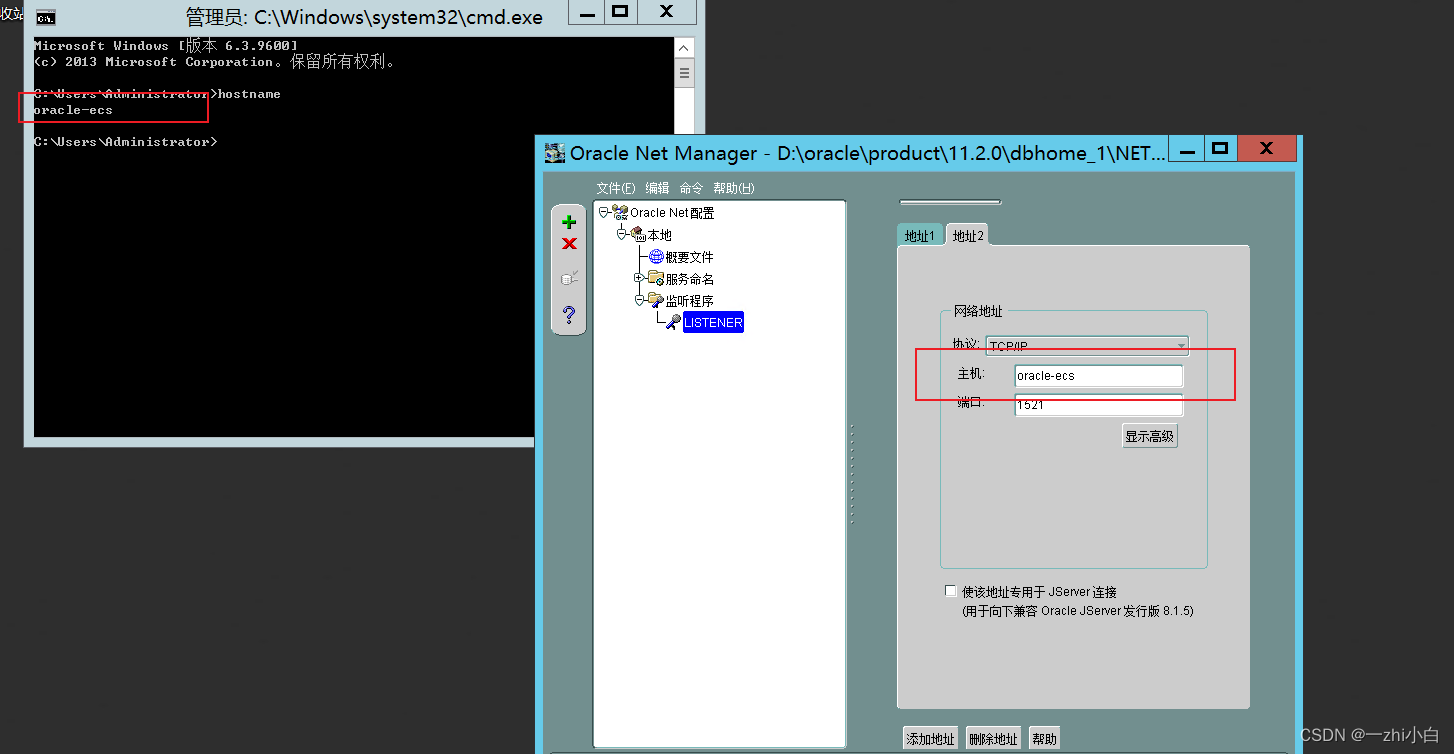Expand the 服务命名 tree node
This screenshot has height=754, width=1454.
click(639, 278)
